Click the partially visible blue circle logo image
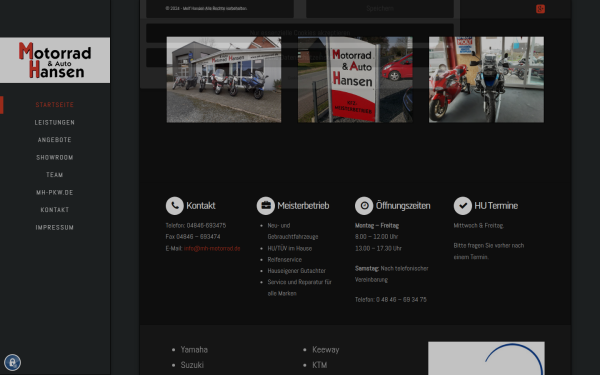Viewport: 600px width, 375px height. (x=486, y=358)
